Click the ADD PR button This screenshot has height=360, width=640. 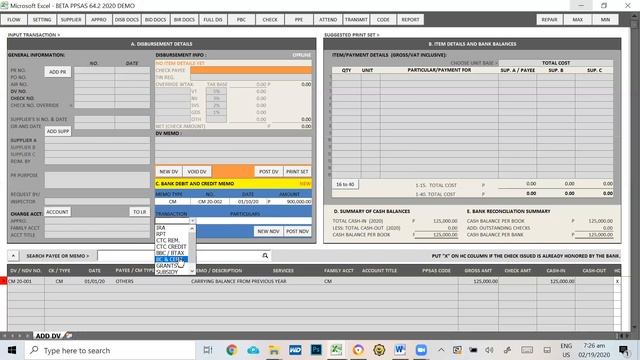pos(58,72)
